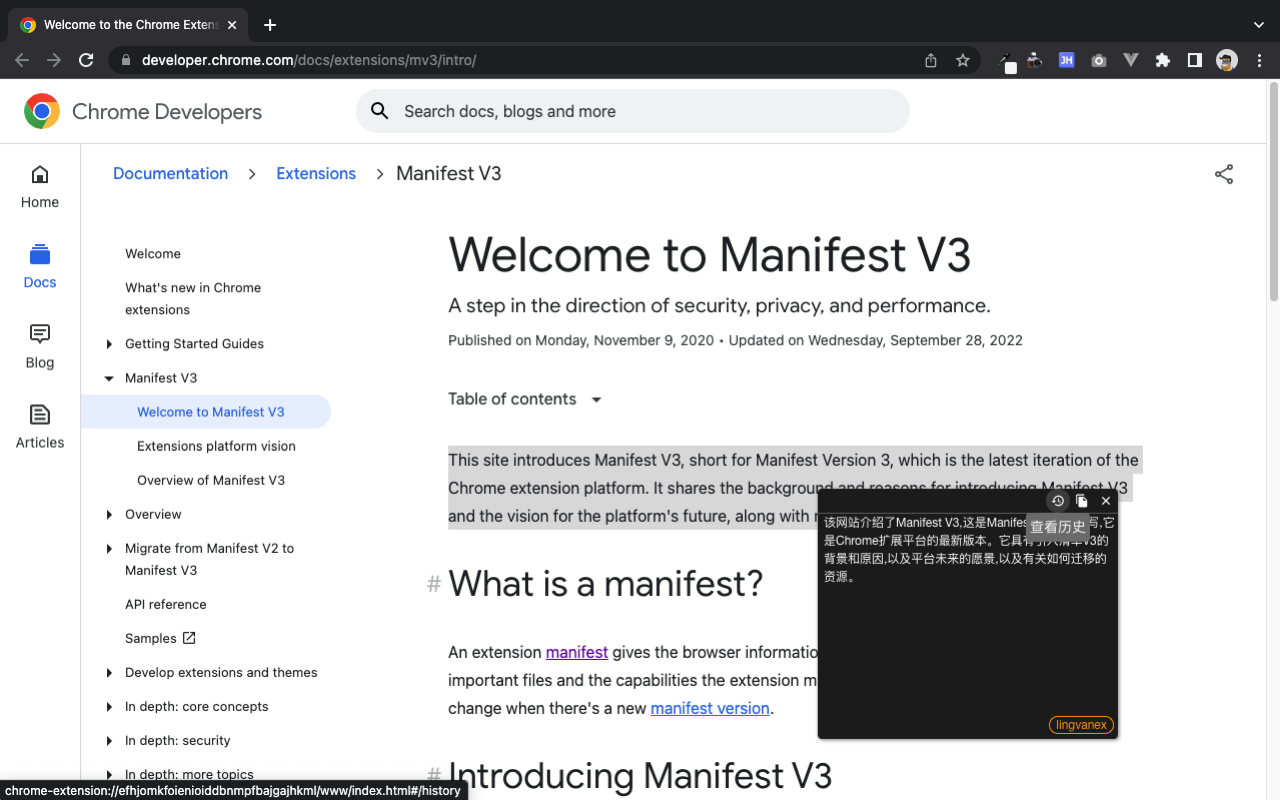Click the search magnifier icon
Screen dimensions: 1280x800
(380, 111)
